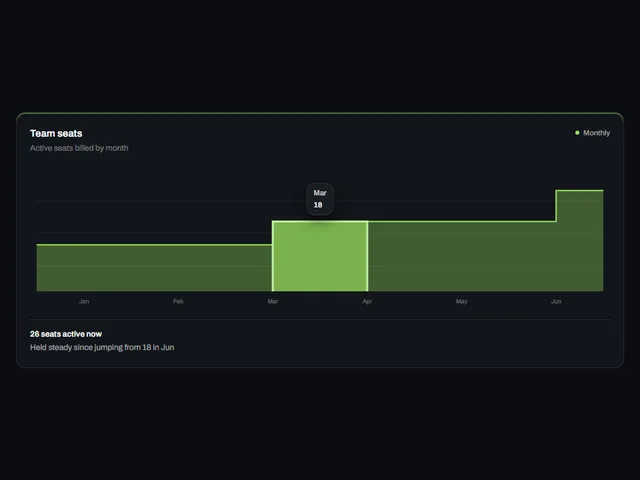Click the green Monthly legend dot
640x480 pixels.
[x=577, y=133]
